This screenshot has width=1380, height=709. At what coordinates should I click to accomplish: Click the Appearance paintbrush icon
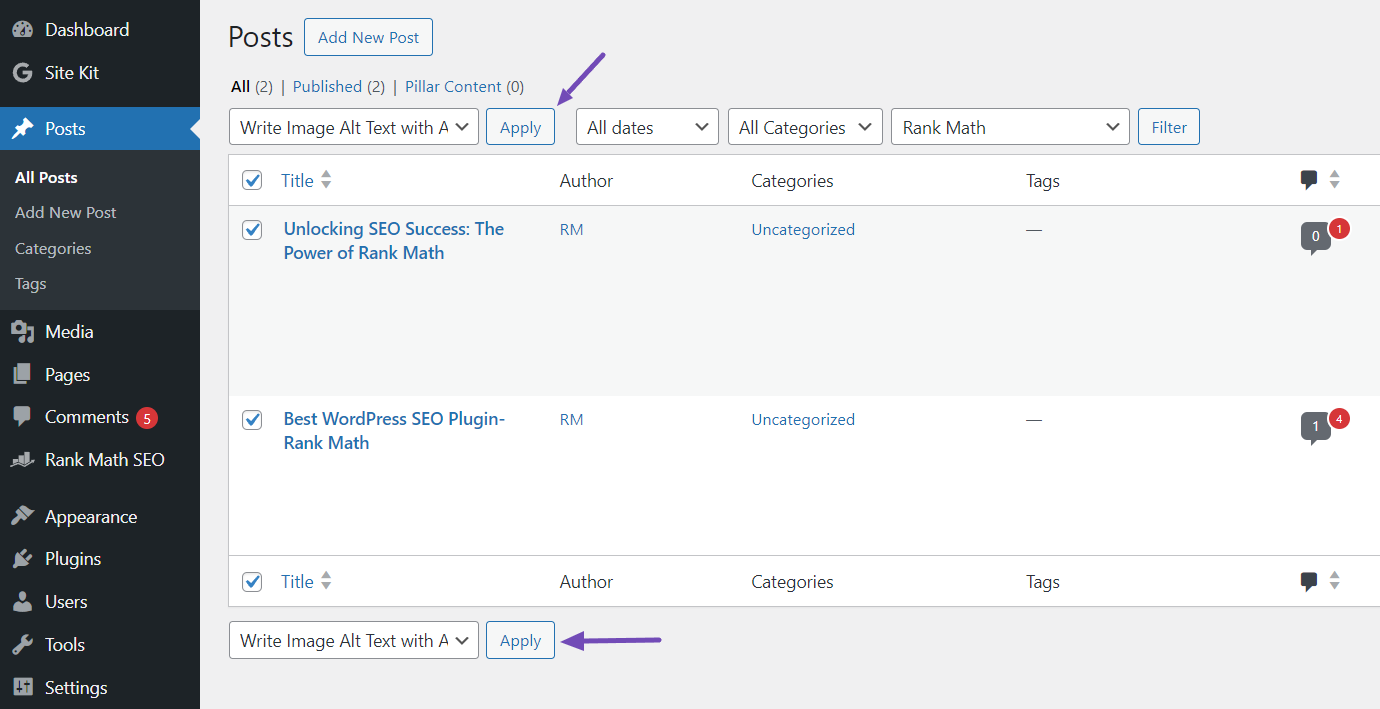(x=22, y=517)
